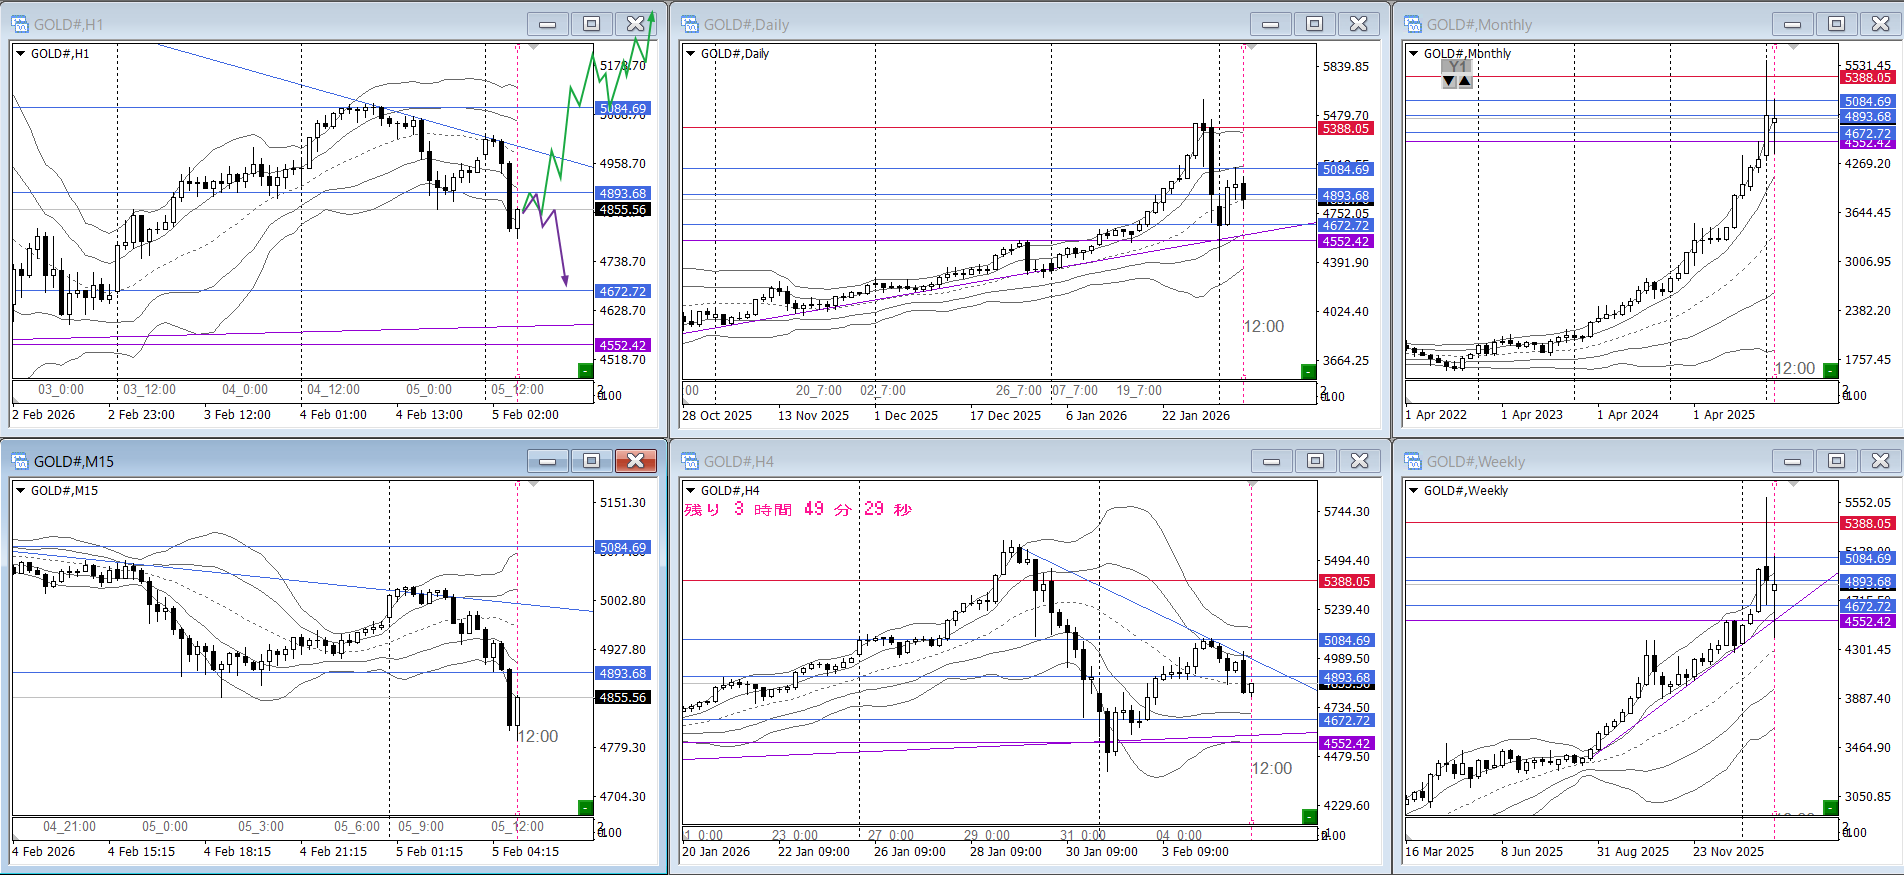Select the red 5388.05 price label on Daily chart
This screenshot has height=875, width=1904.
pos(1346,129)
